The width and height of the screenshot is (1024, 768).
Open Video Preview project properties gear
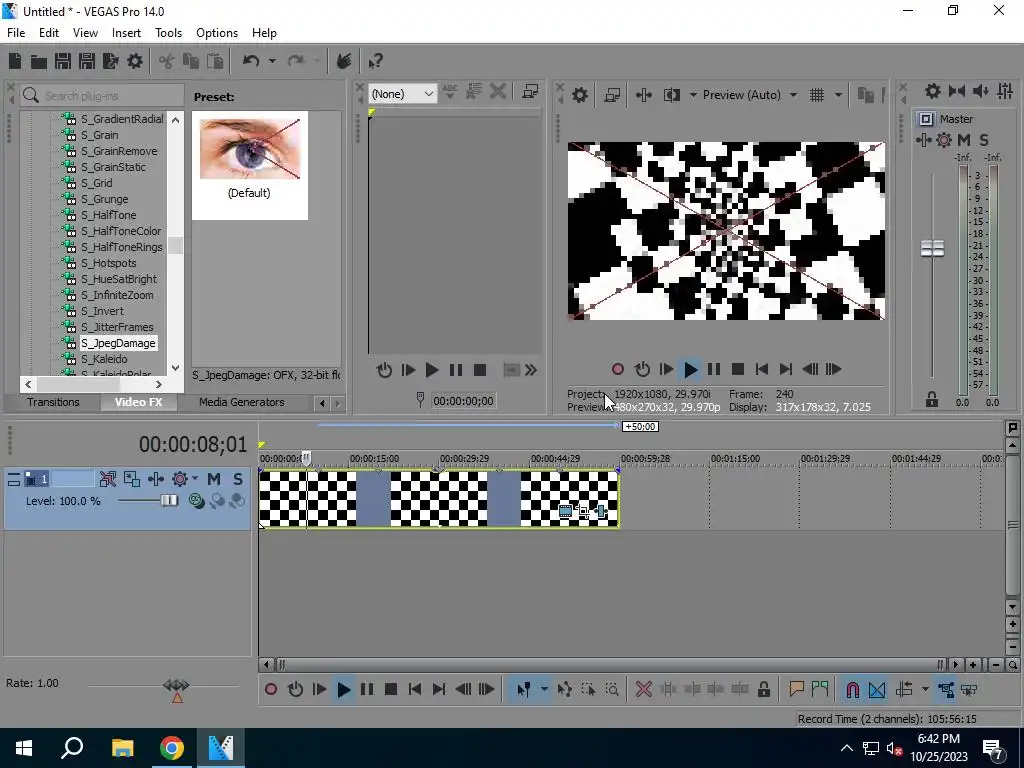[x=579, y=95]
